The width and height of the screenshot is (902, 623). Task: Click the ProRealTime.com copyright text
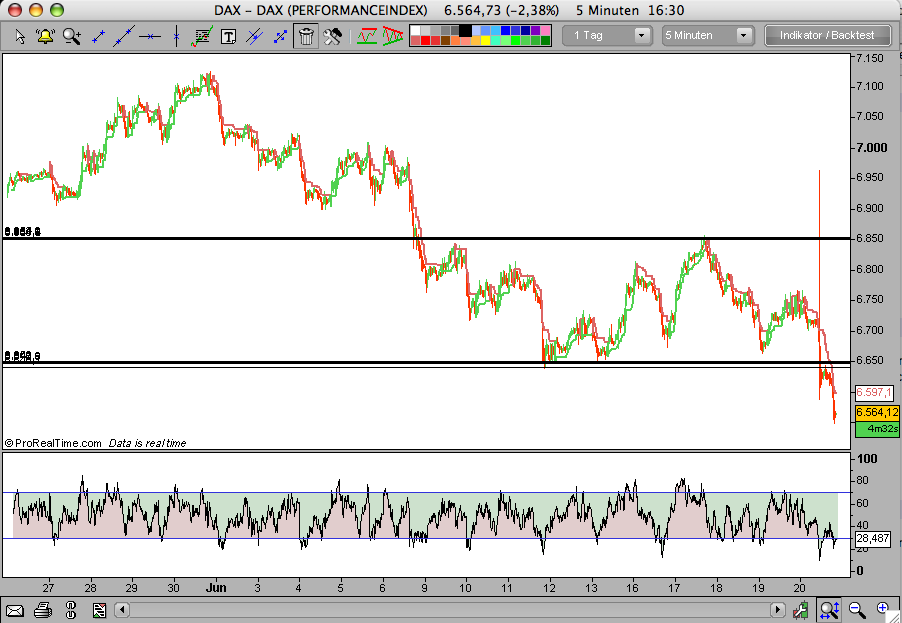pyautogui.click(x=53, y=444)
